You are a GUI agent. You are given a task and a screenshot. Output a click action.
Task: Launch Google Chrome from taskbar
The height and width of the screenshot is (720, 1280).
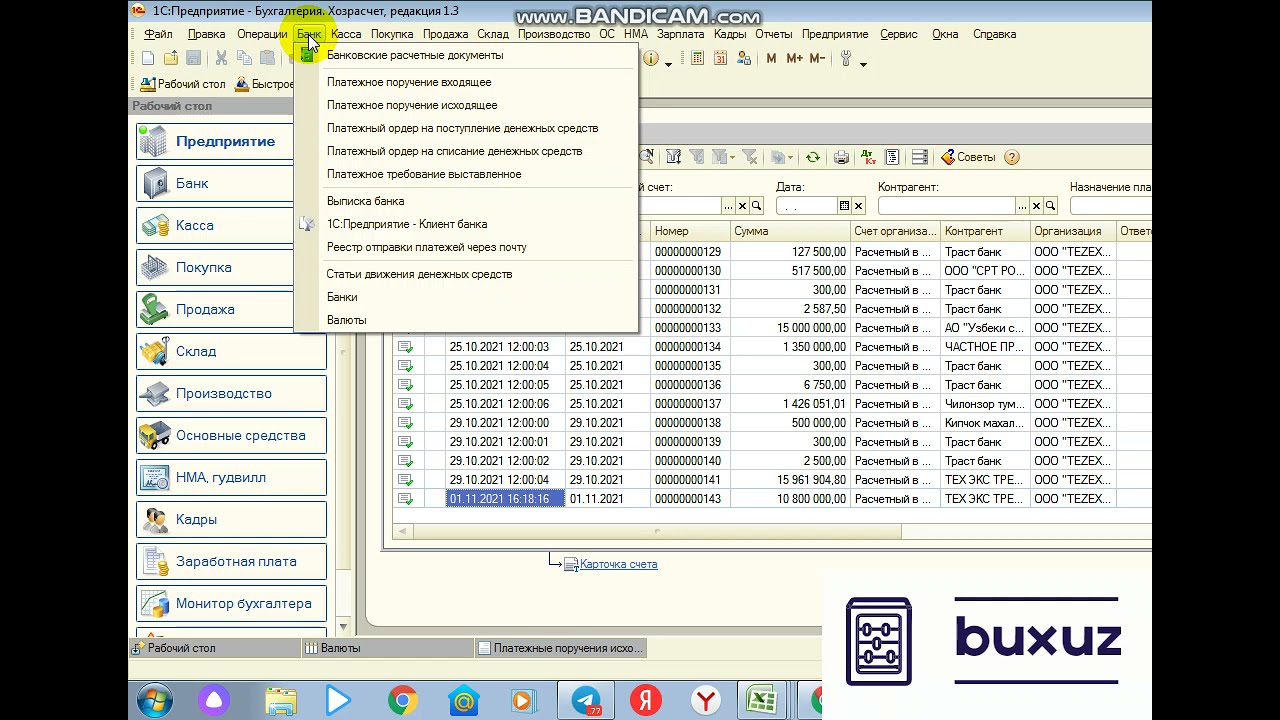tap(403, 701)
